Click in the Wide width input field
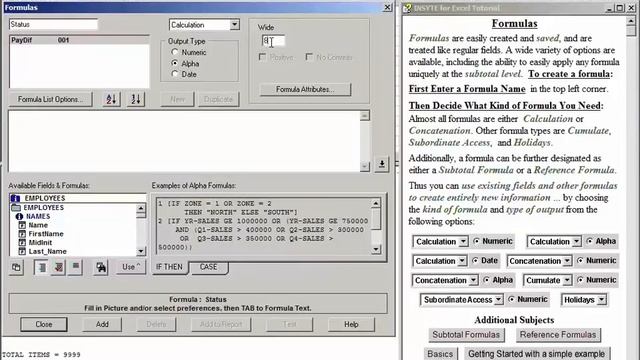This screenshot has height=360, width=640. [273, 41]
